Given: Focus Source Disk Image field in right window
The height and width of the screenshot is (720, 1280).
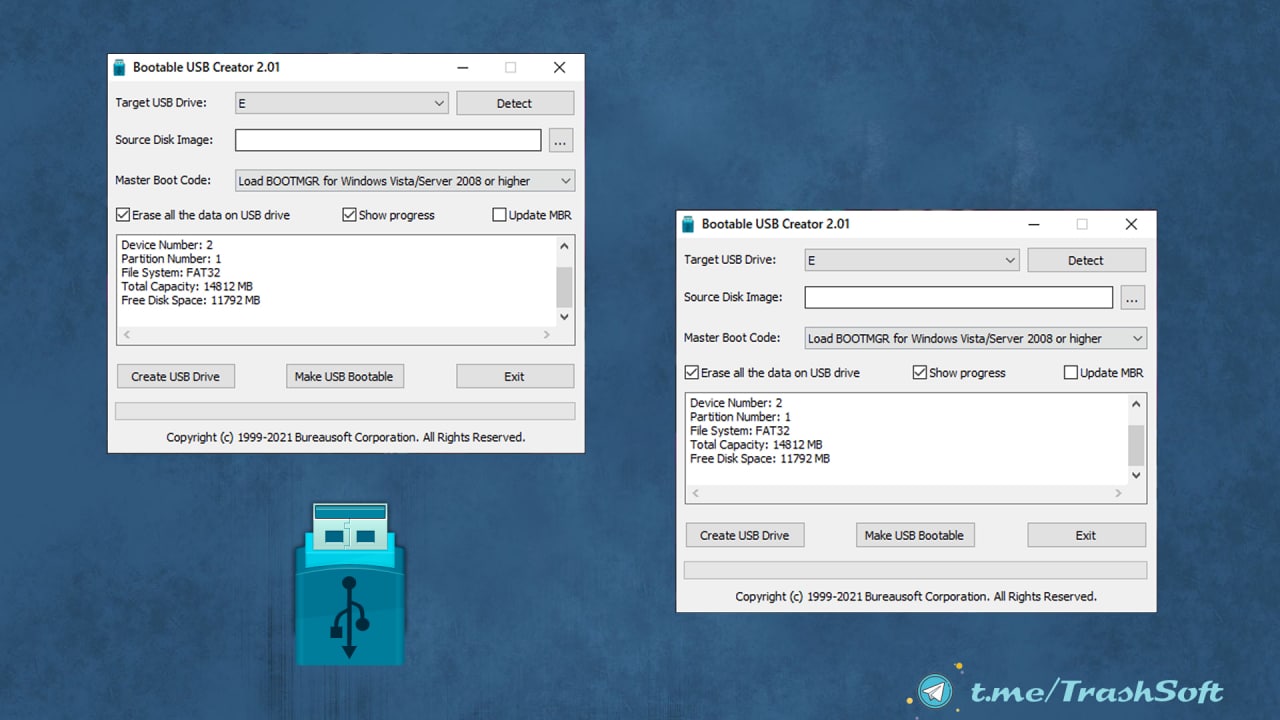Looking at the screenshot, I should 959,297.
